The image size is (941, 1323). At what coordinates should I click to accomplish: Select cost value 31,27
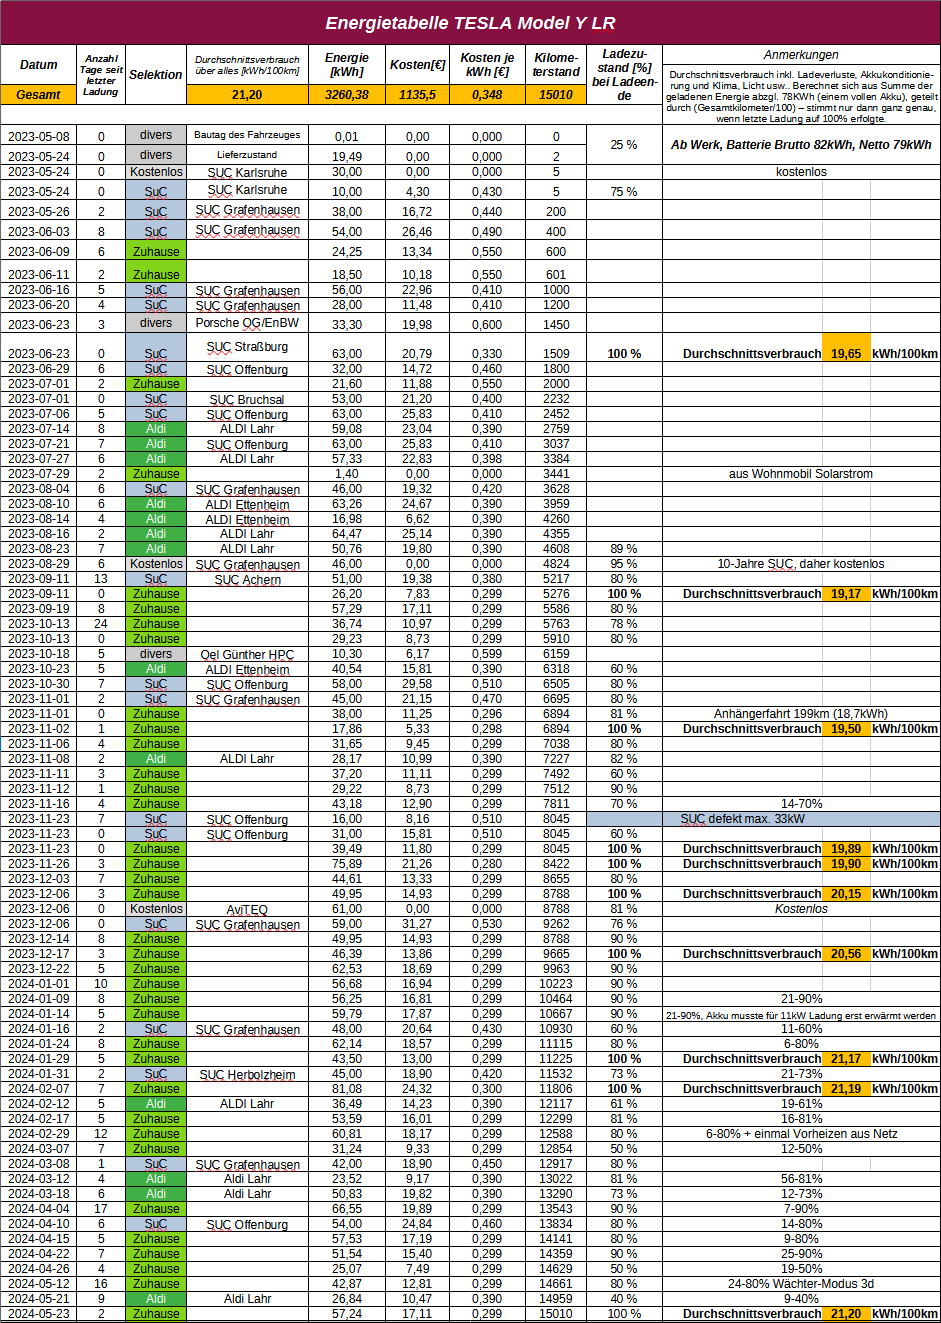[417, 924]
